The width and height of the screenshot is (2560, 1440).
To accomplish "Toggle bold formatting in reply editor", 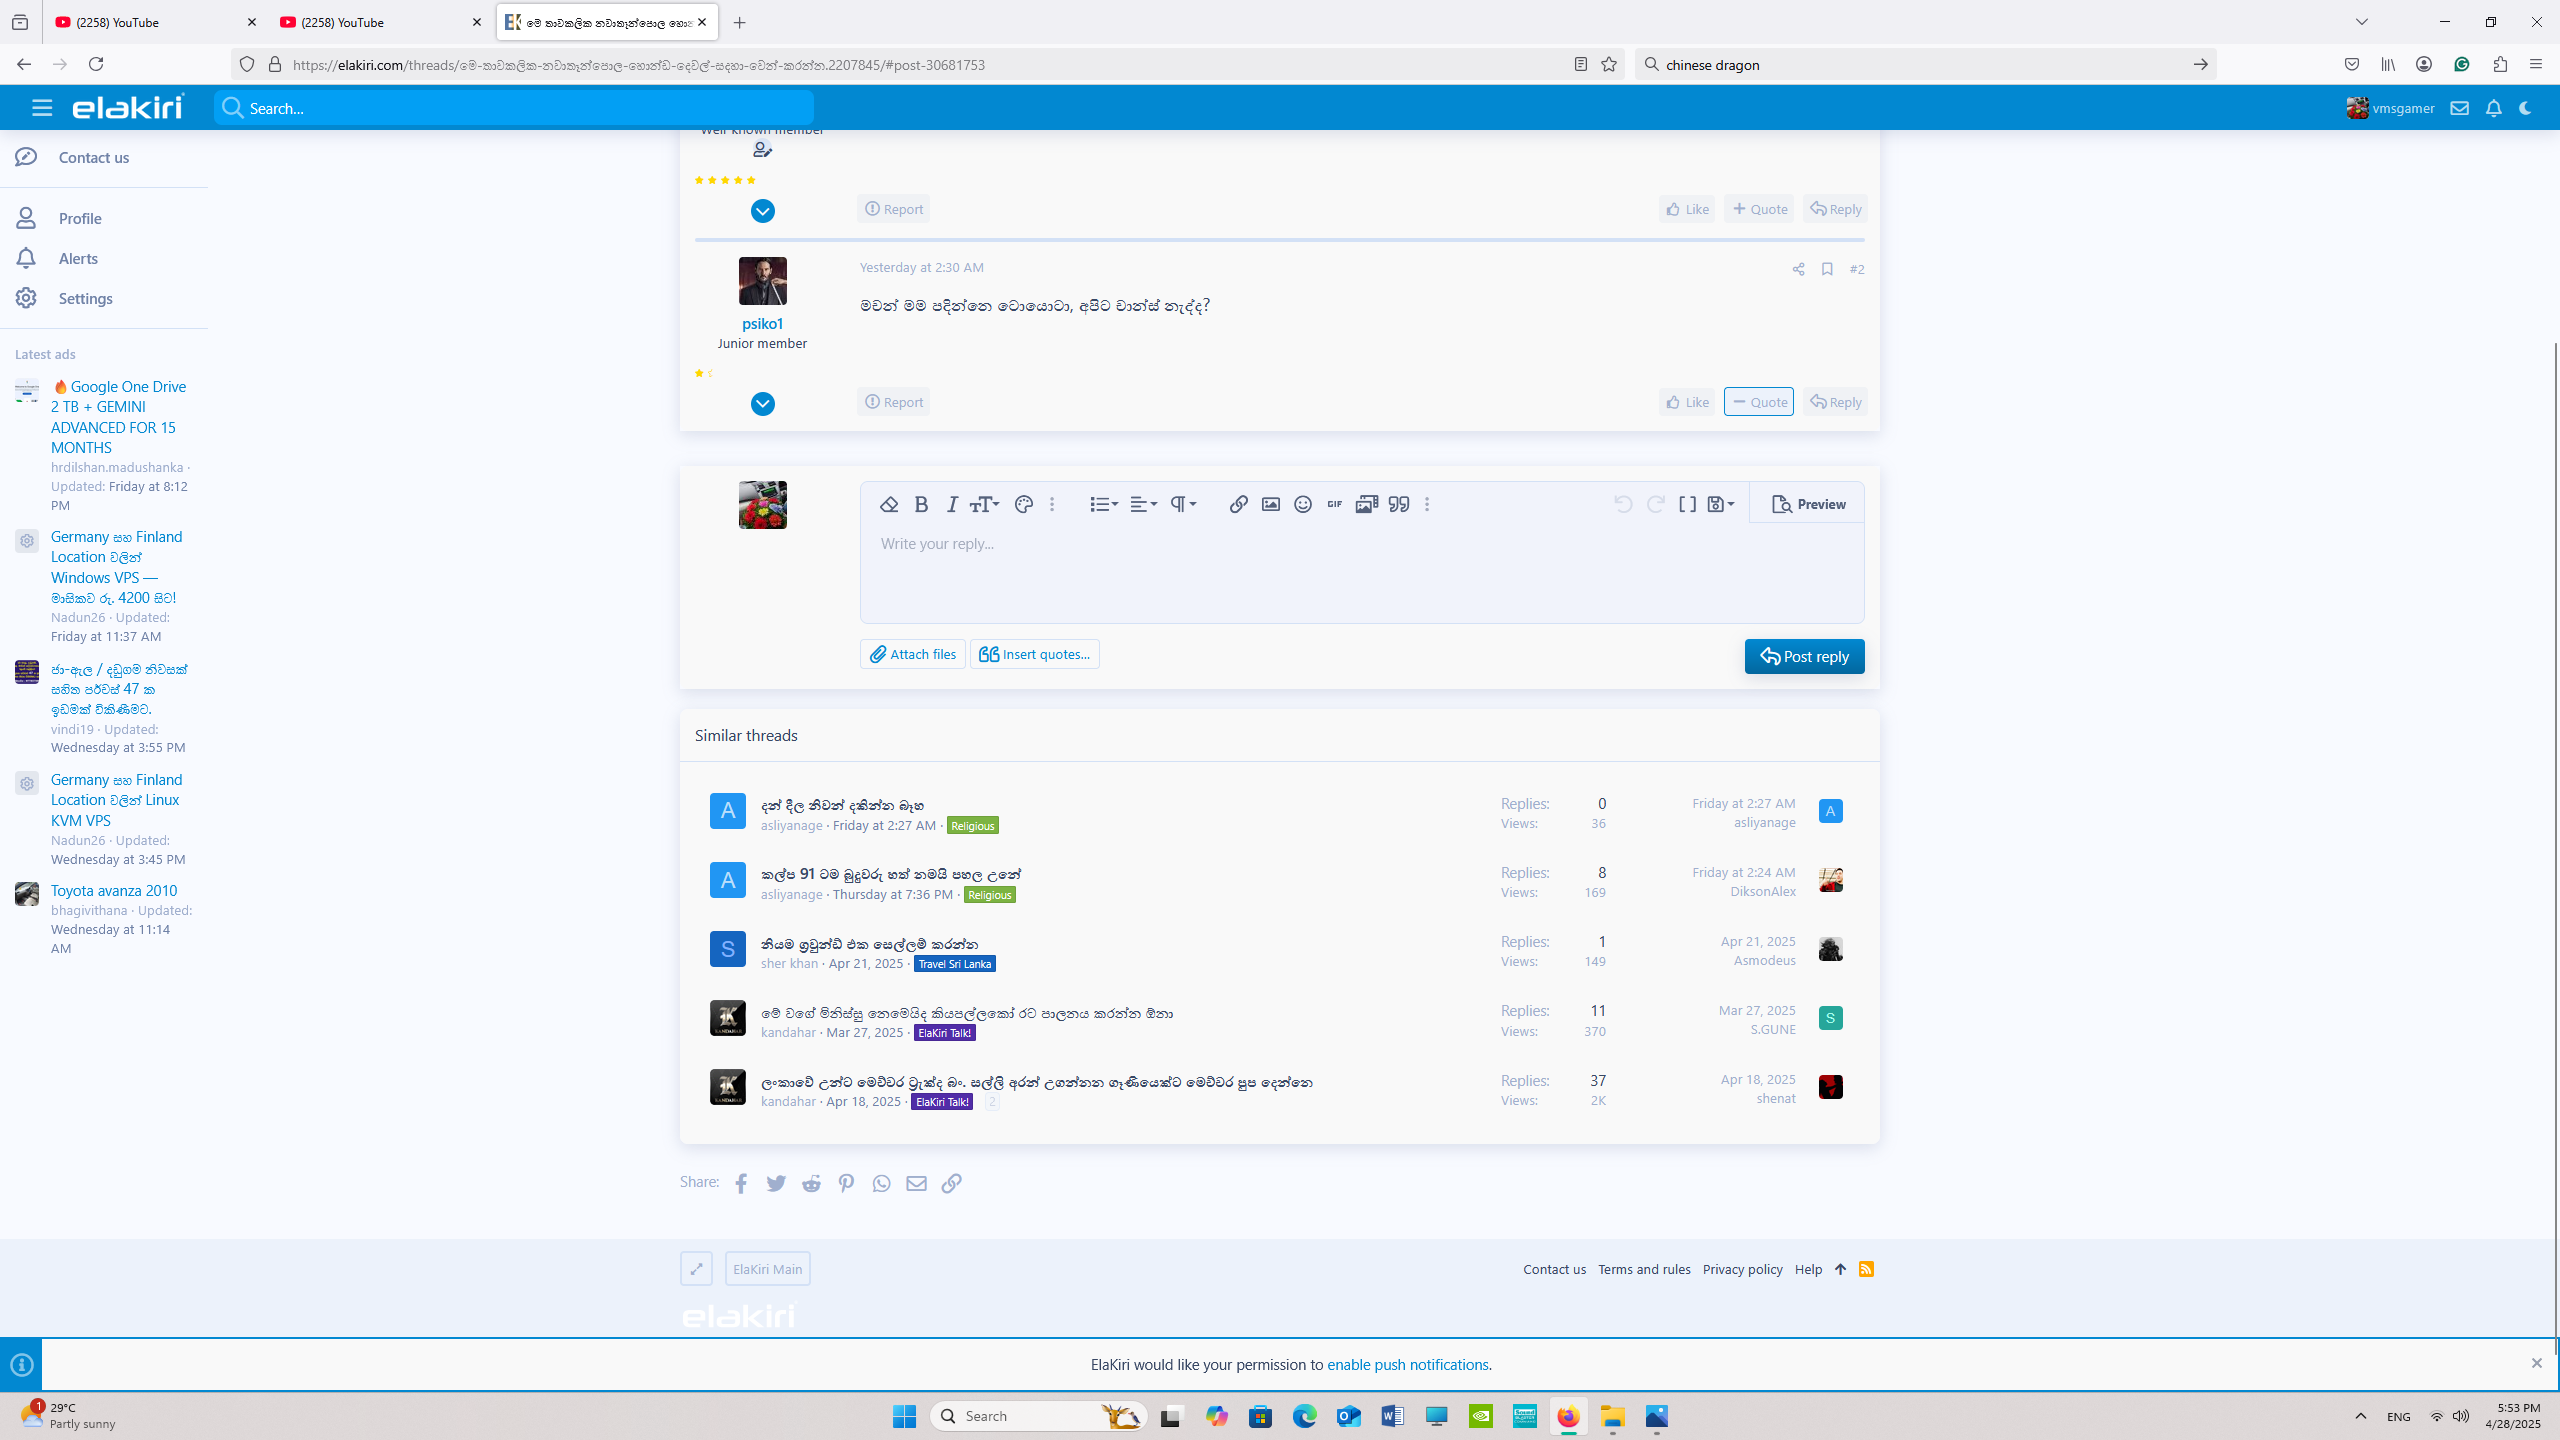I will point(921,505).
